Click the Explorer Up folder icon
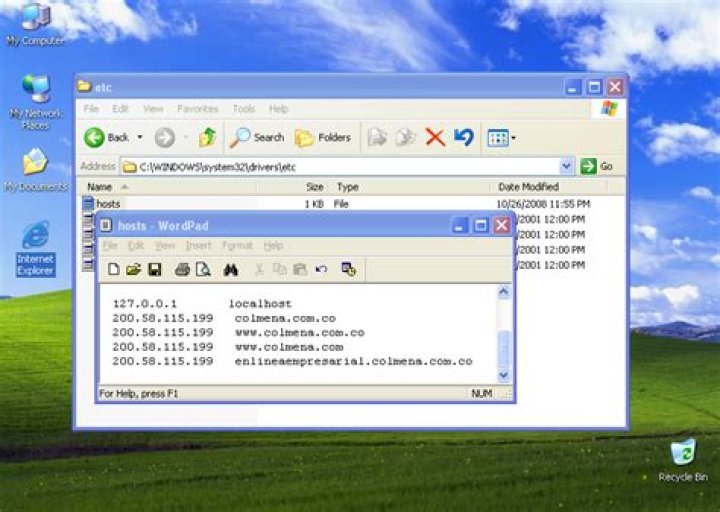Image resolution: width=720 pixels, height=512 pixels. click(207, 137)
